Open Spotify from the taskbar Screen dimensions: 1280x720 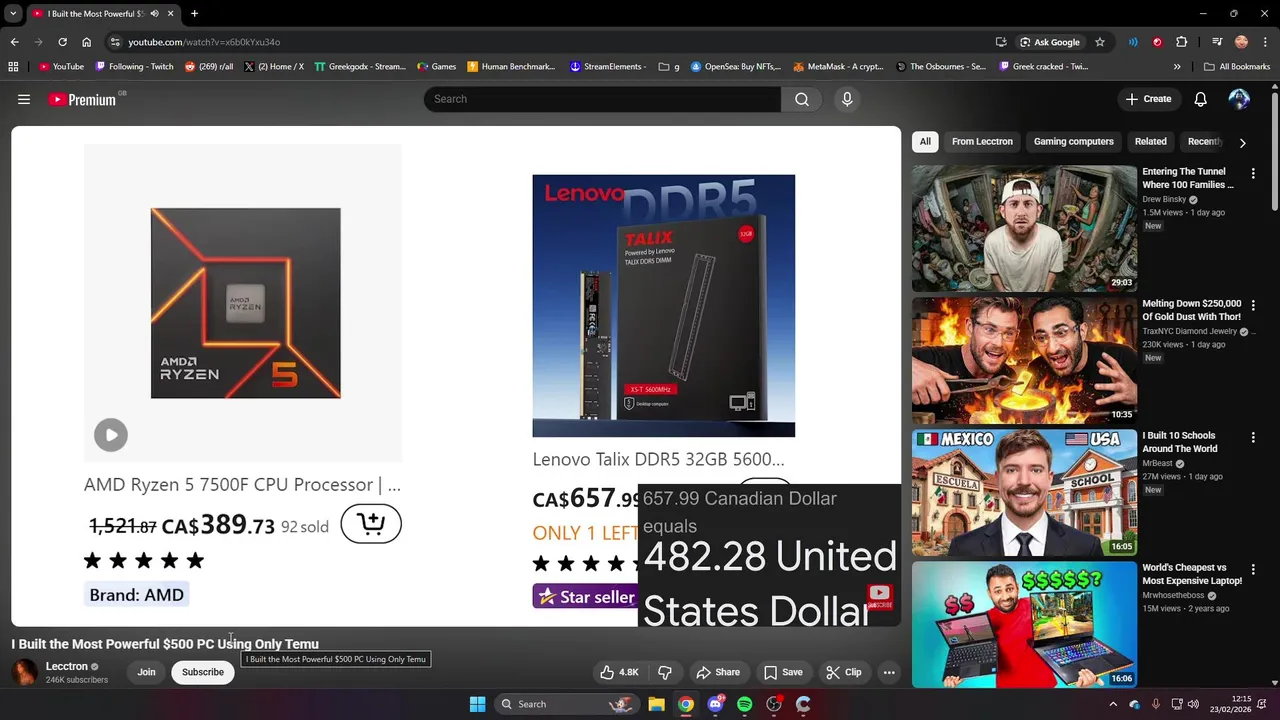click(x=744, y=704)
